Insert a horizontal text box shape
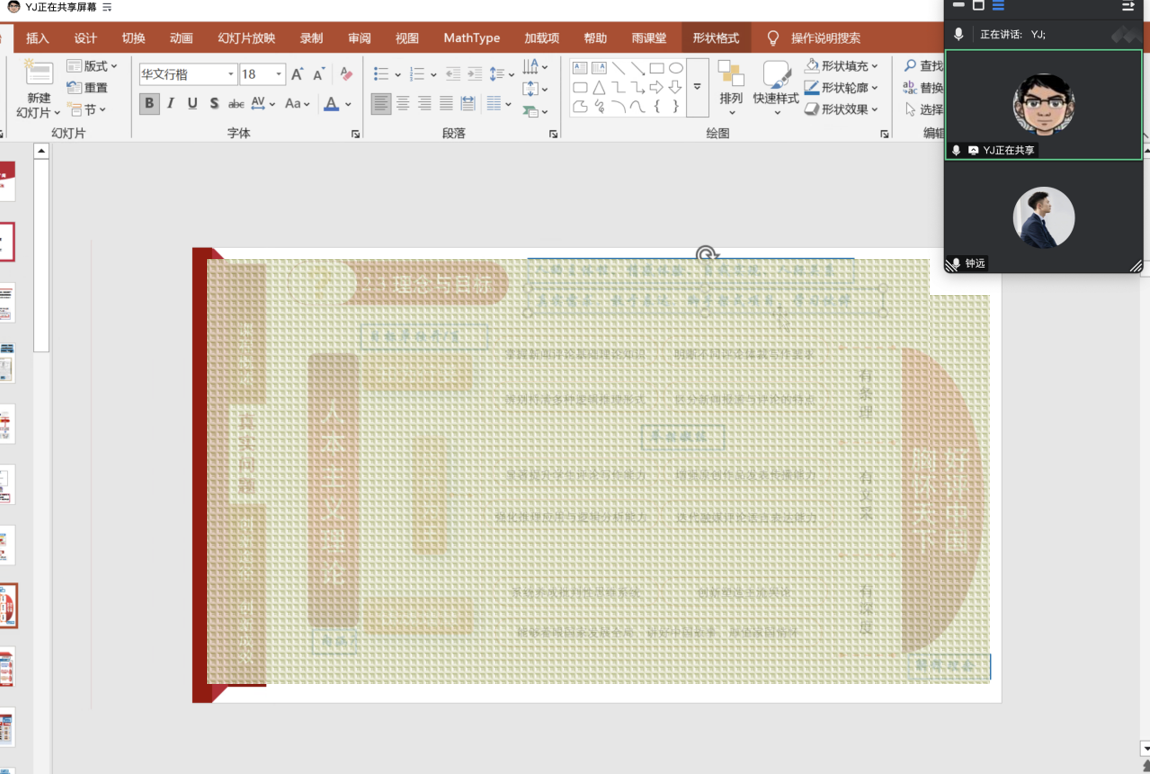The width and height of the screenshot is (1151, 774). 580,68
